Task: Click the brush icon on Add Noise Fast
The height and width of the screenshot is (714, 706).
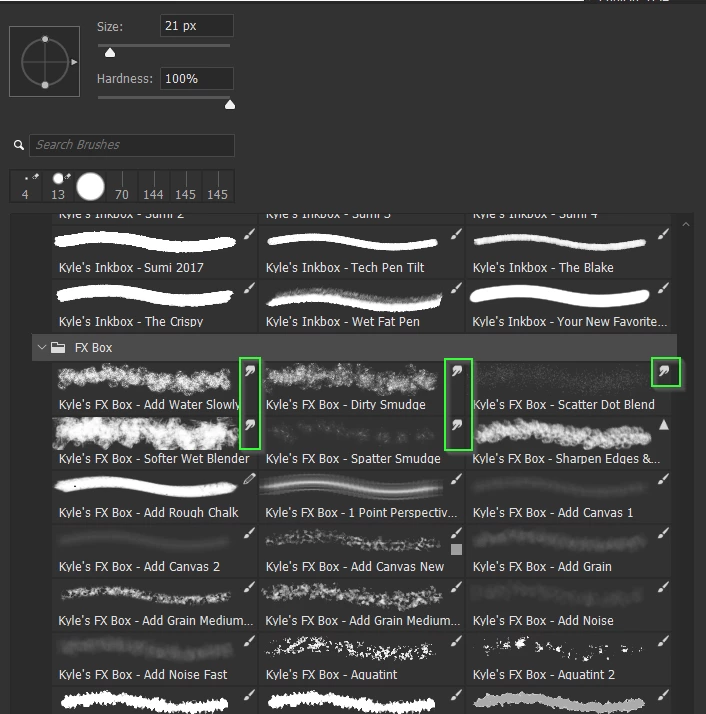Action: pos(250,641)
